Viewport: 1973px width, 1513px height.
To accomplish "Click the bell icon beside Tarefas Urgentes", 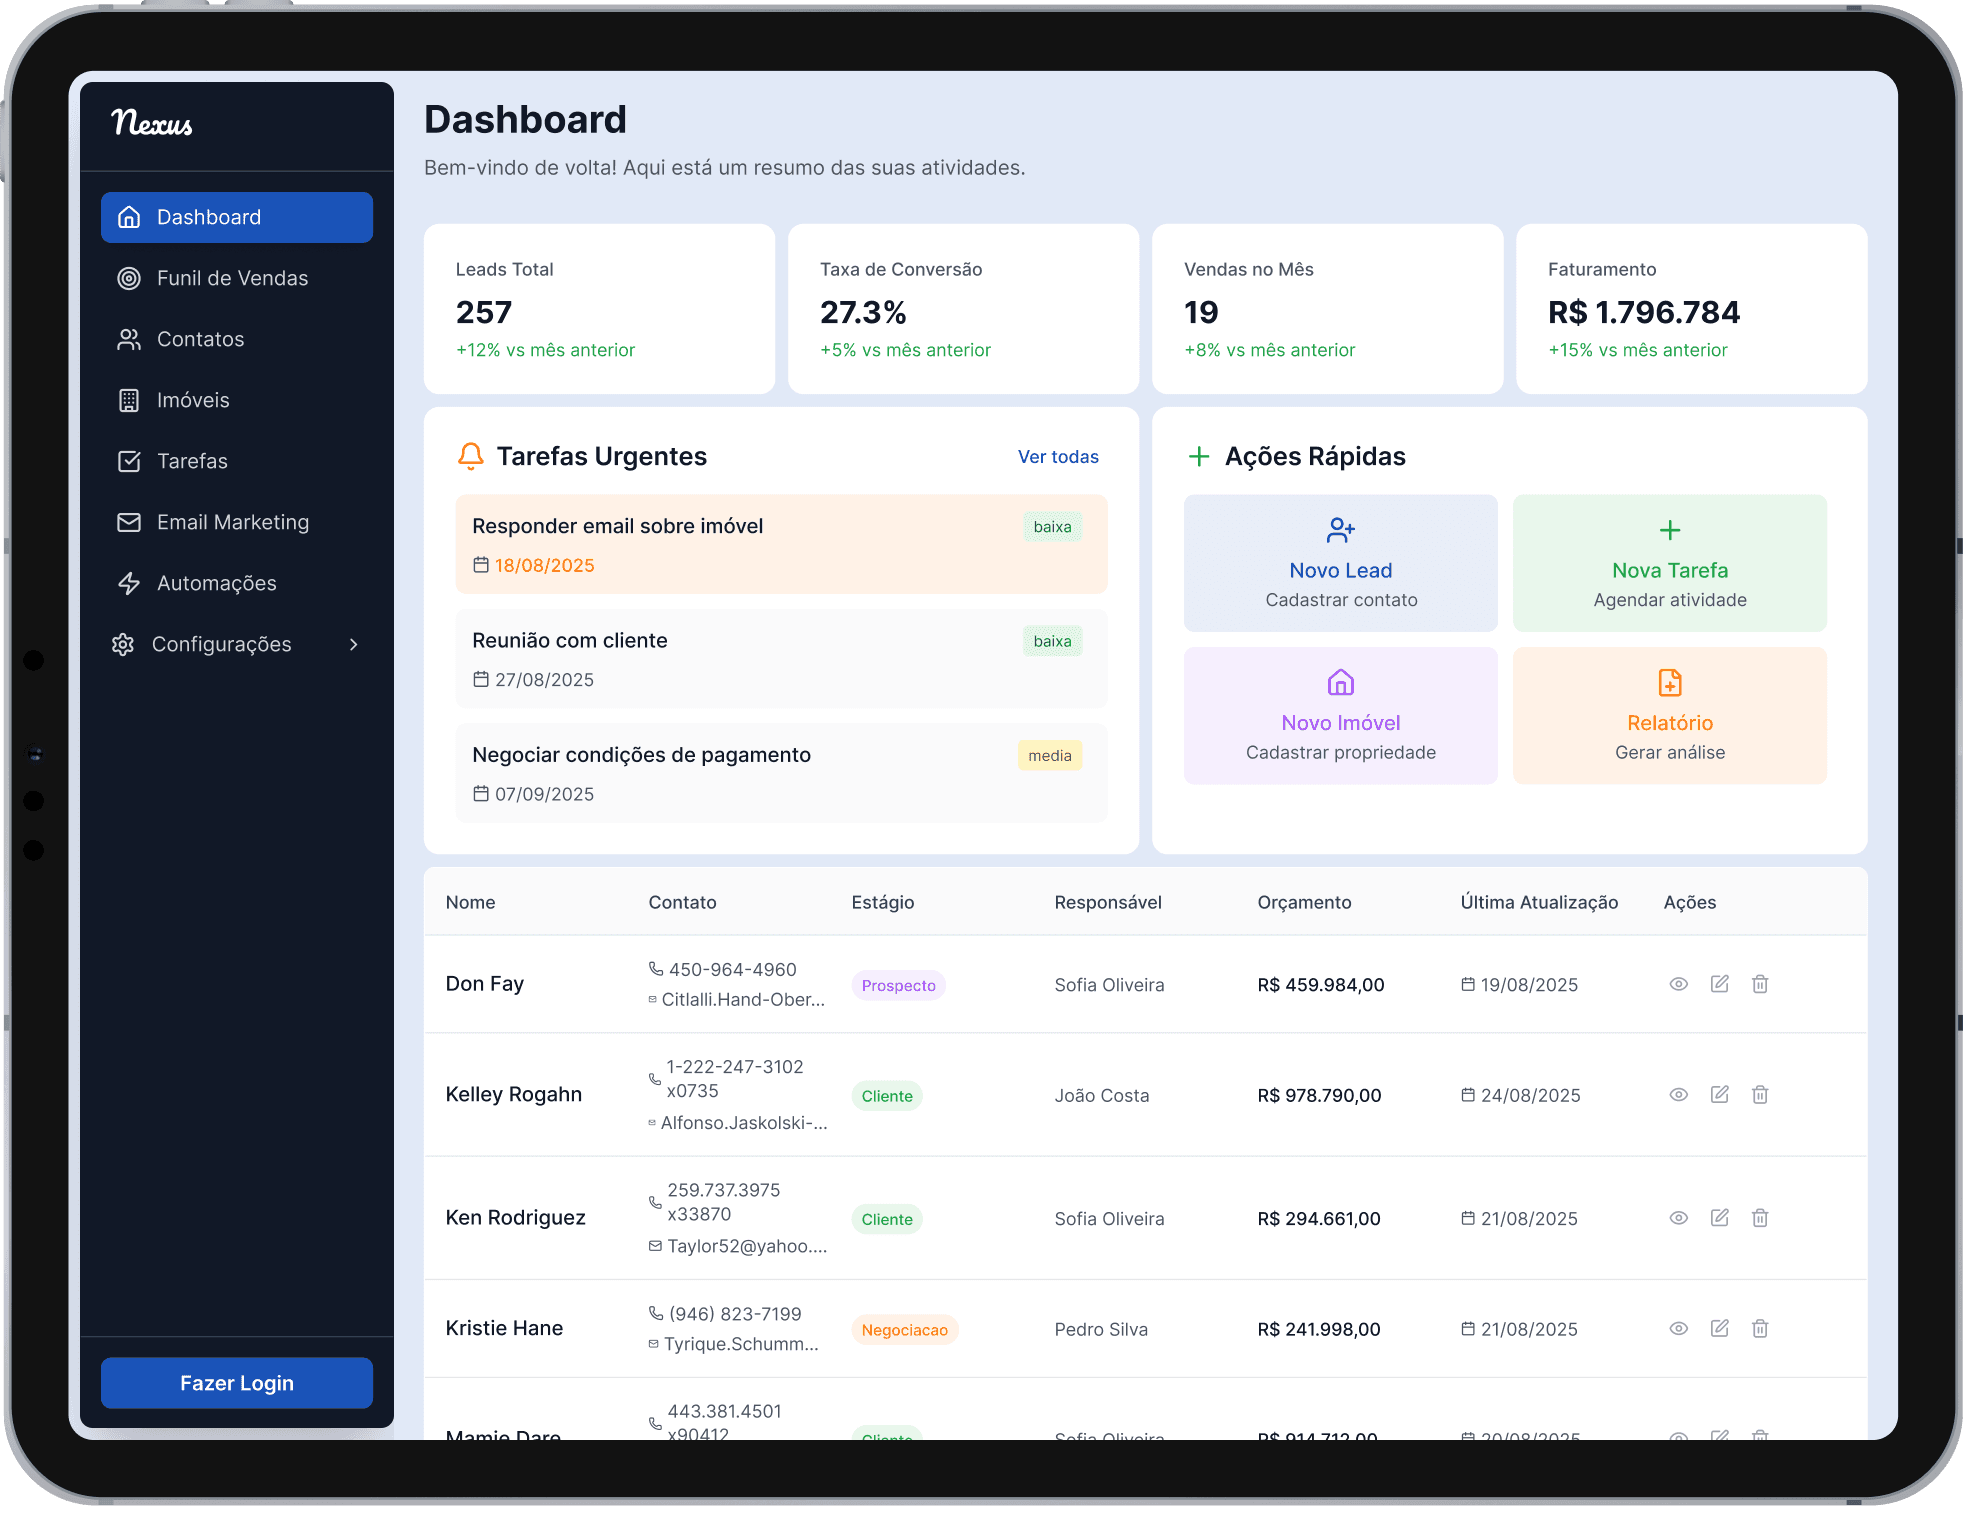I will point(470,456).
